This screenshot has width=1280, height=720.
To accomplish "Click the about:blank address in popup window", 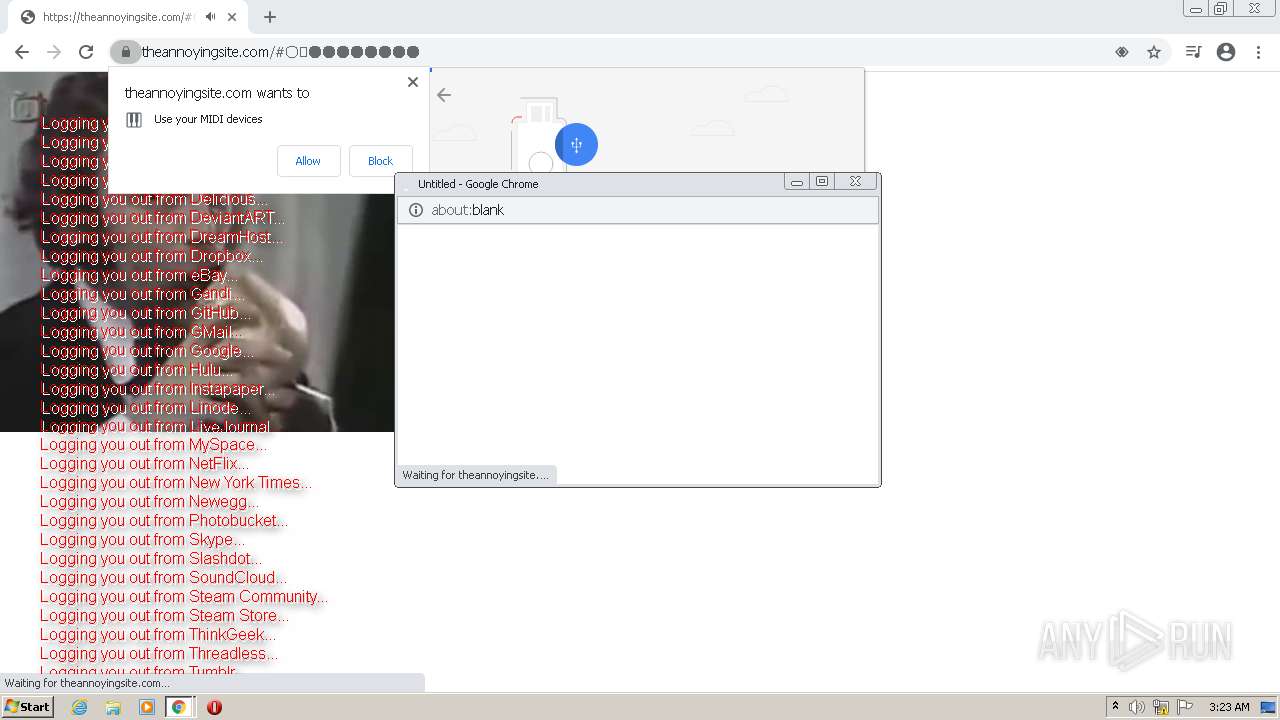I will point(467,210).
